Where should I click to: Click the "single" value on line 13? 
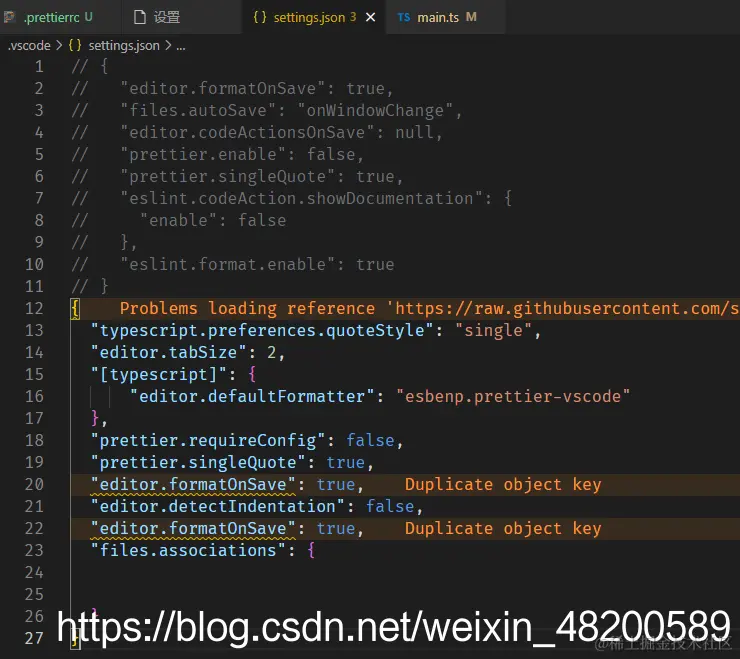point(493,330)
